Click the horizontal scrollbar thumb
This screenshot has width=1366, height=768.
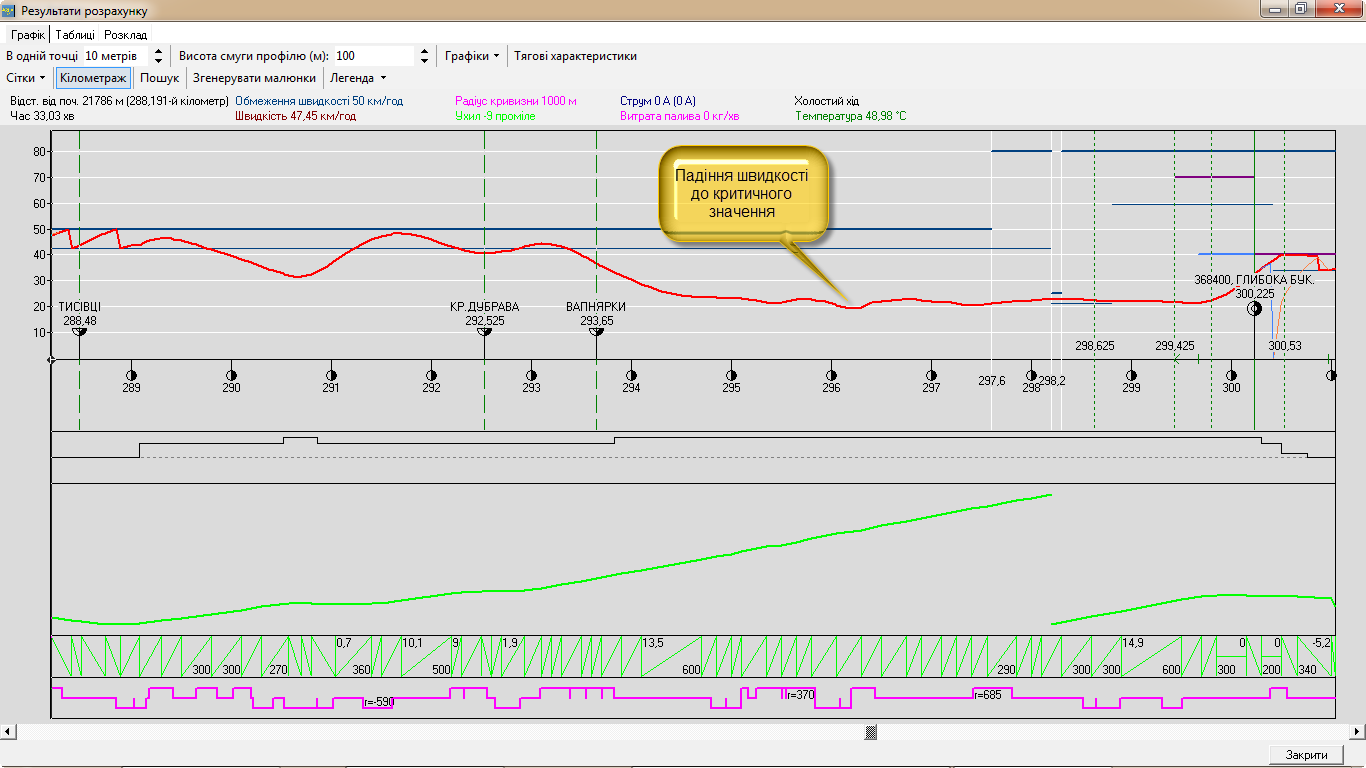pyautogui.click(x=871, y=732)
